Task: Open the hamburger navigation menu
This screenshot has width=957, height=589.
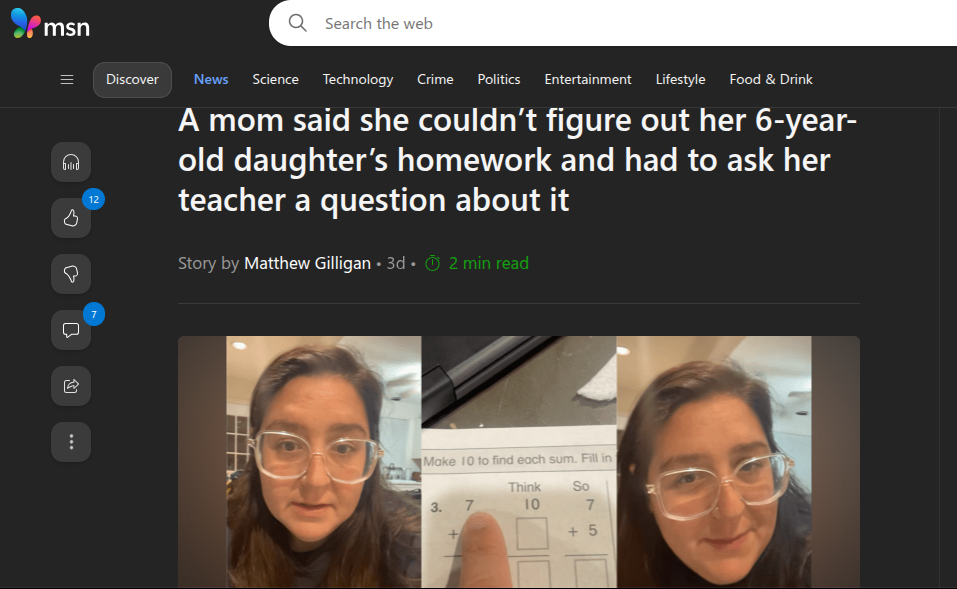Action: [x=67, y=79]
